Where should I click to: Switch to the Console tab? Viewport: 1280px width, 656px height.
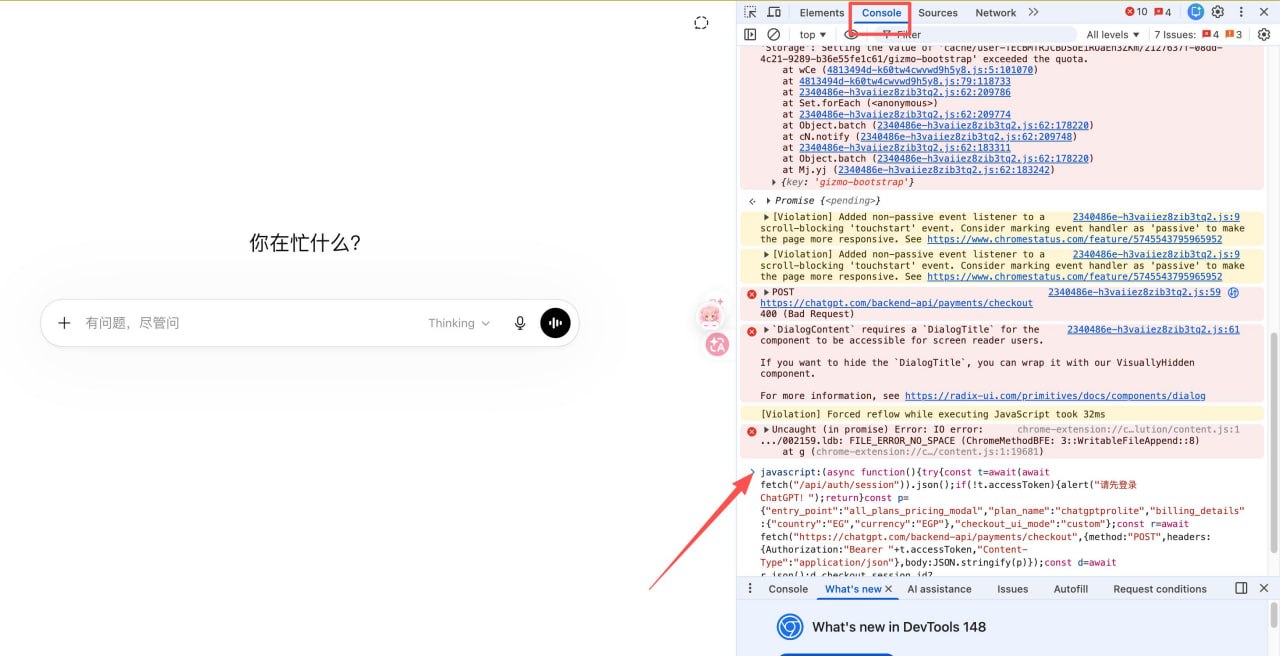coord(881,13)
